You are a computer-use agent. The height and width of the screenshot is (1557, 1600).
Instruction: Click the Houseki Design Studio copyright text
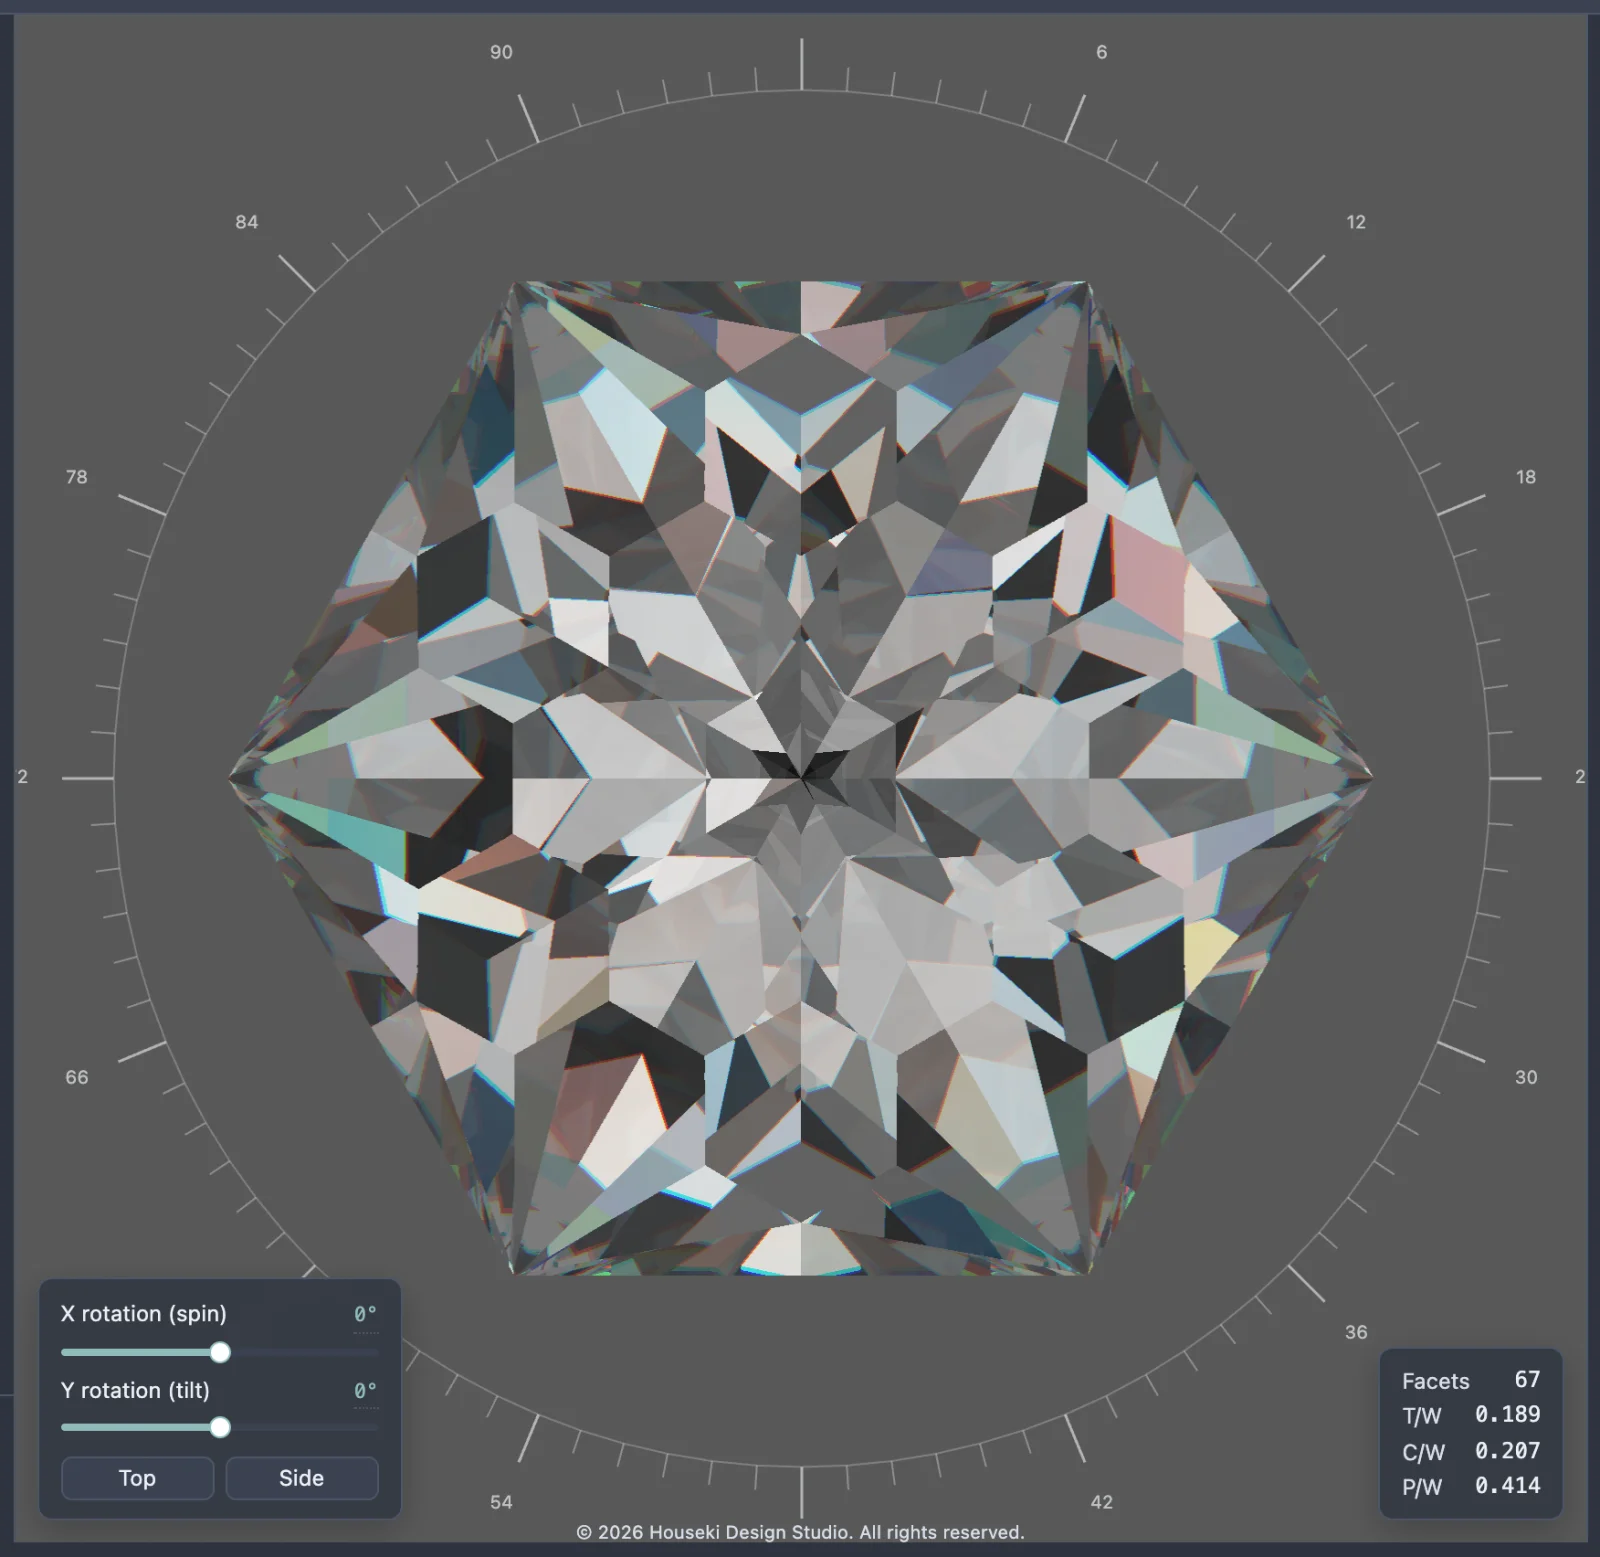point(800,1532)
